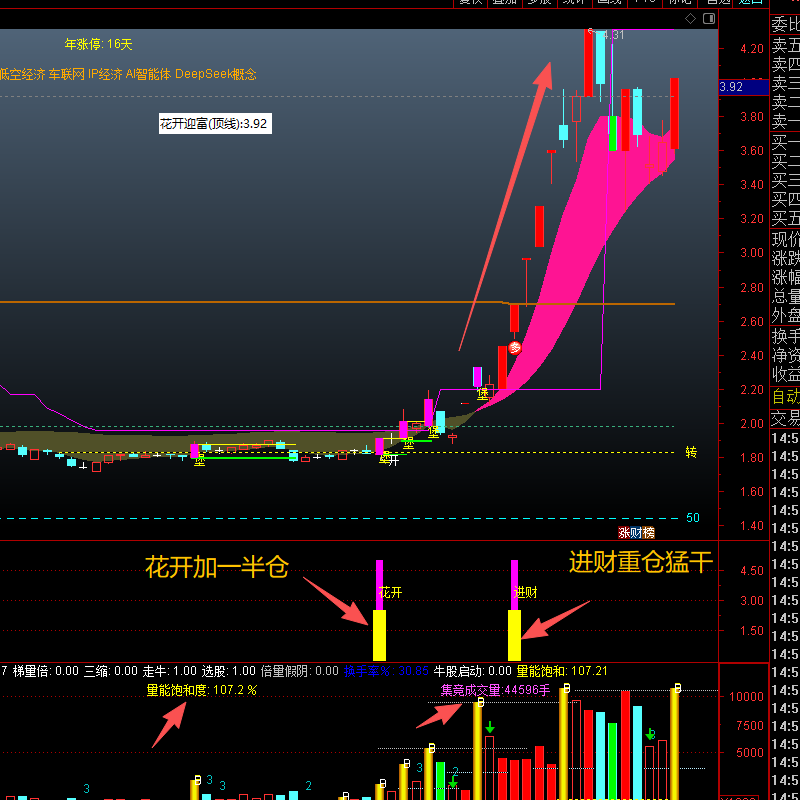Click the 三缩: 0.00 indicator value
Screen dimensions: 800x800
(x=111, y=671)
